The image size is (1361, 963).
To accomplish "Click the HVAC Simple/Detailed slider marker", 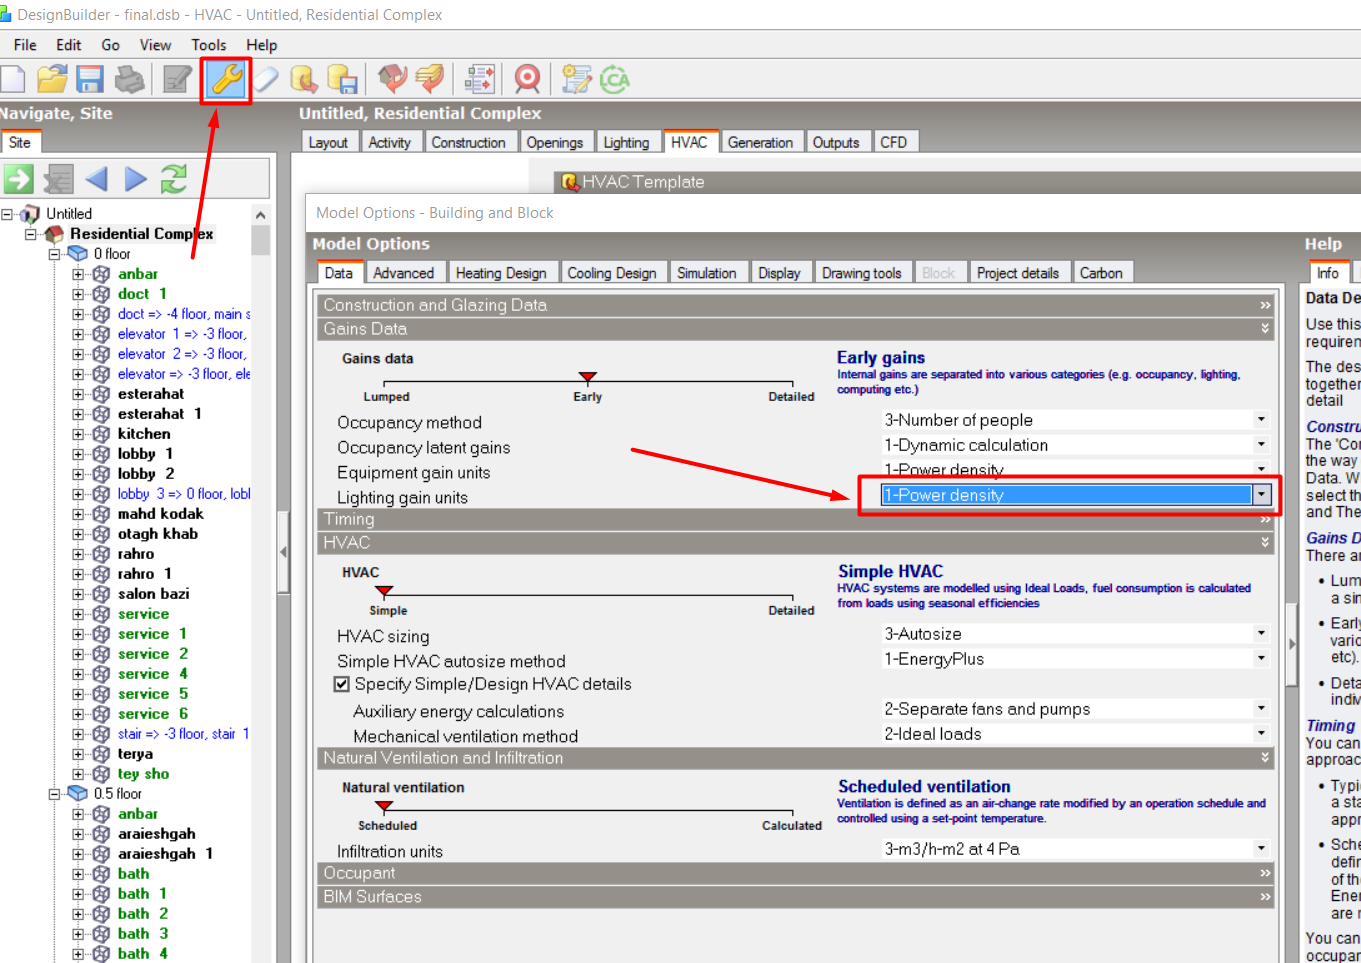I will coord(384,591).
